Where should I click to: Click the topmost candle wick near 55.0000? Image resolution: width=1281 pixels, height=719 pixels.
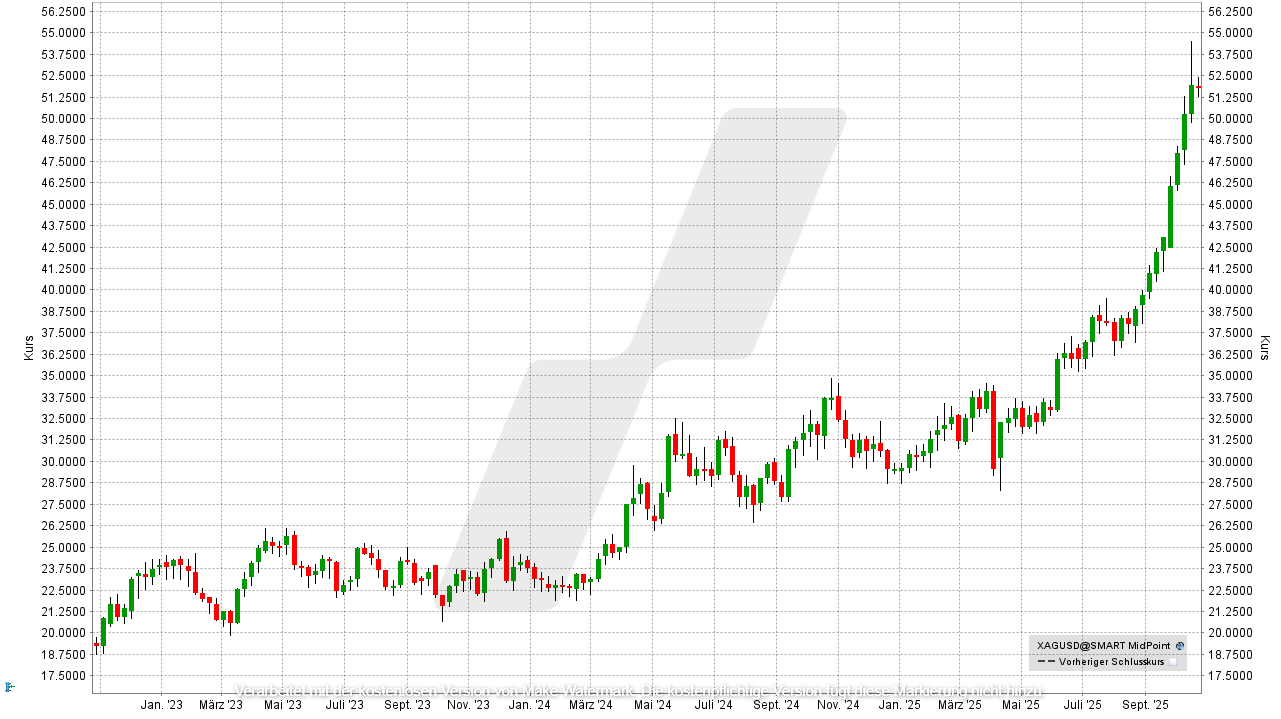coord(1190,45)
